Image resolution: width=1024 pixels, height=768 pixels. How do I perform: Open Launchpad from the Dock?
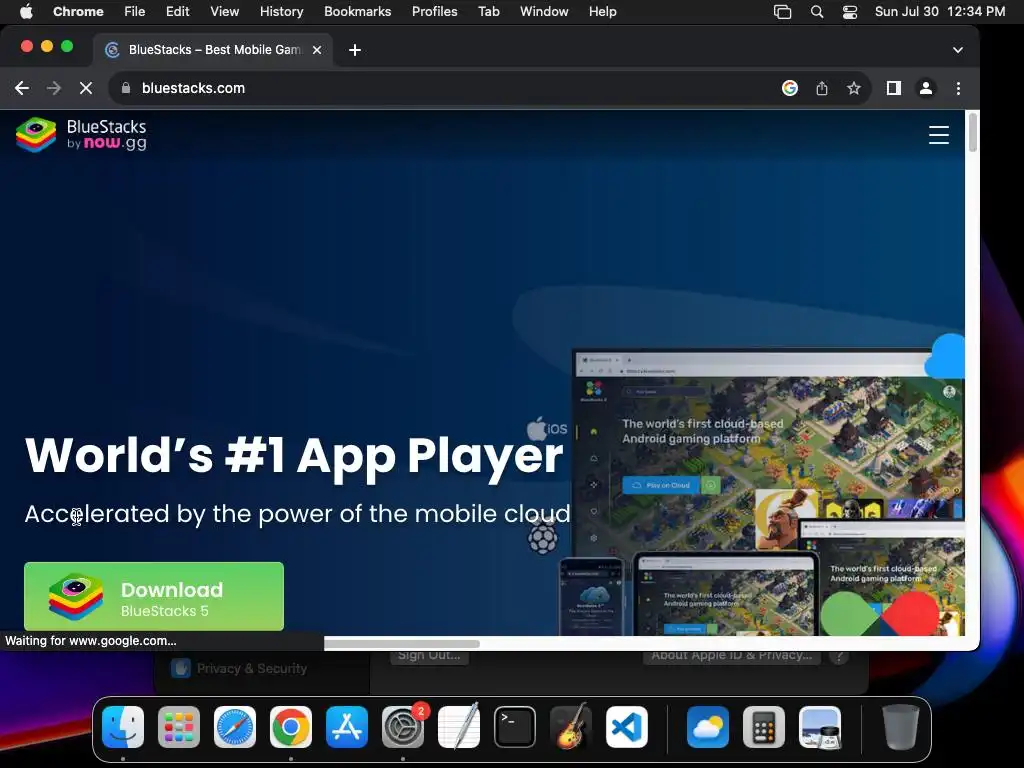coord(179,727)
